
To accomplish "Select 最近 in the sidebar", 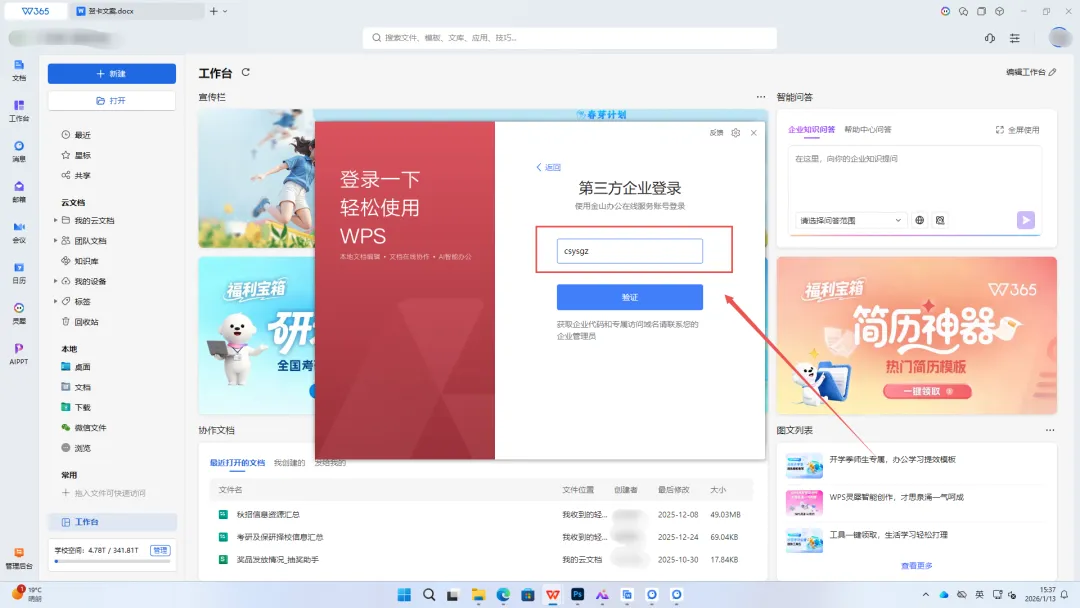I will (x=83, y=135).
